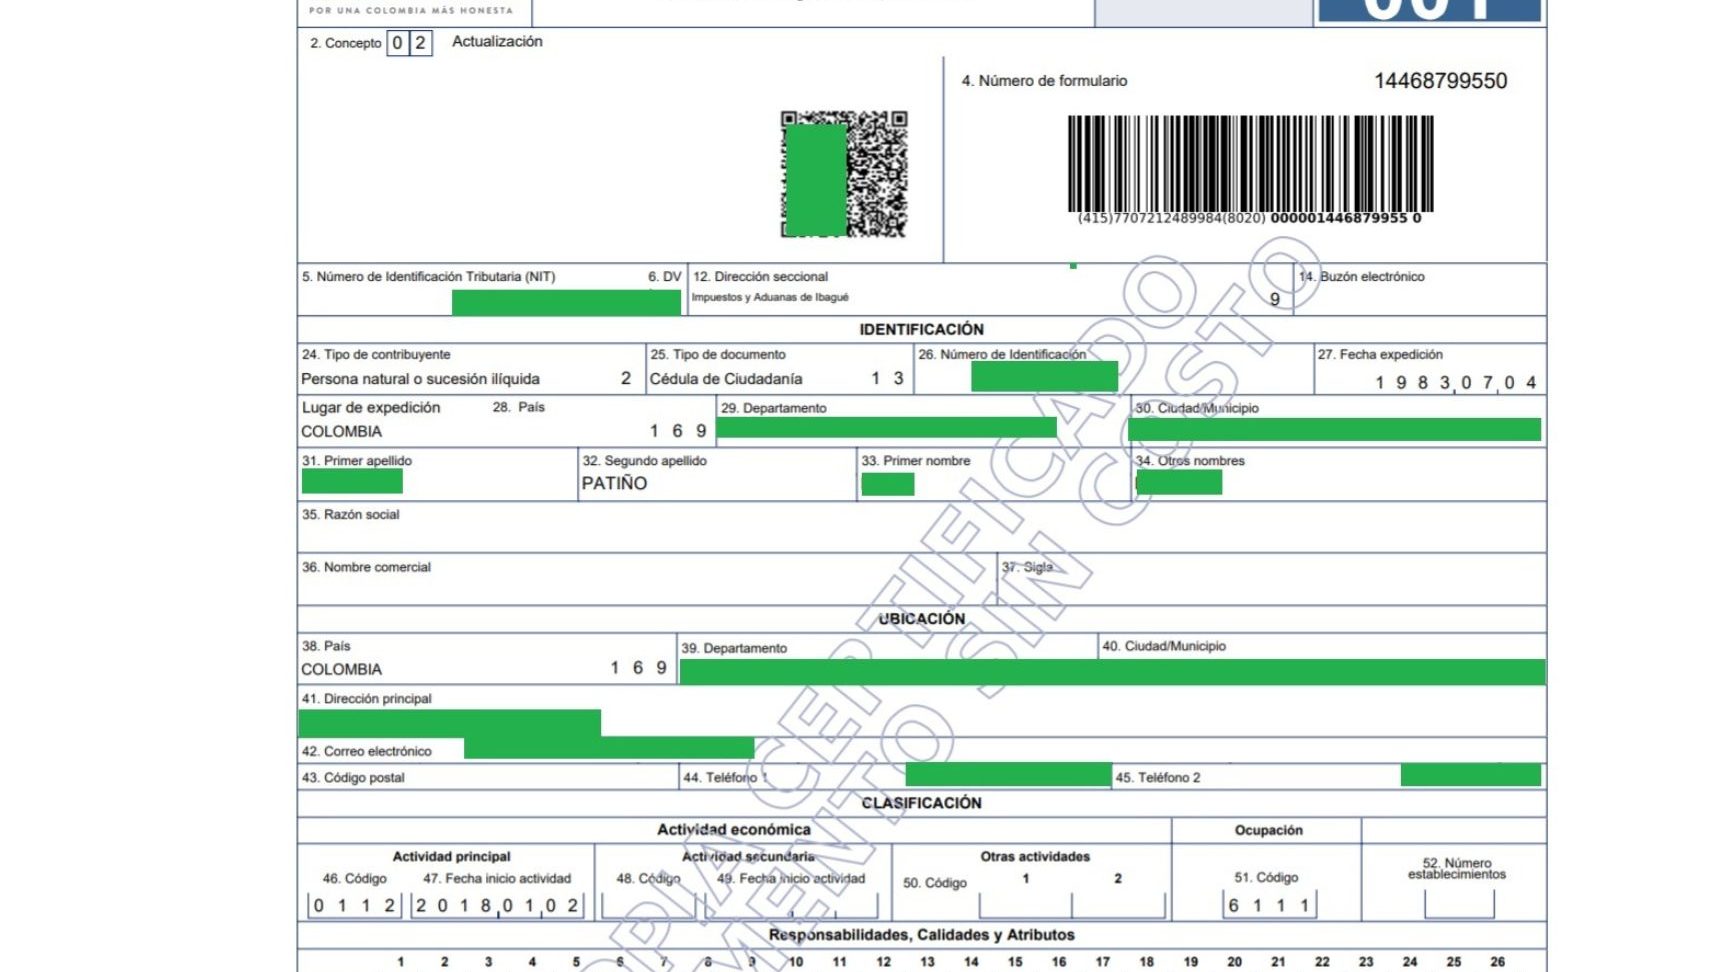
Task: Select text "Impuestos y Aduanas de Ibagué"
Action: coord(770,297)
